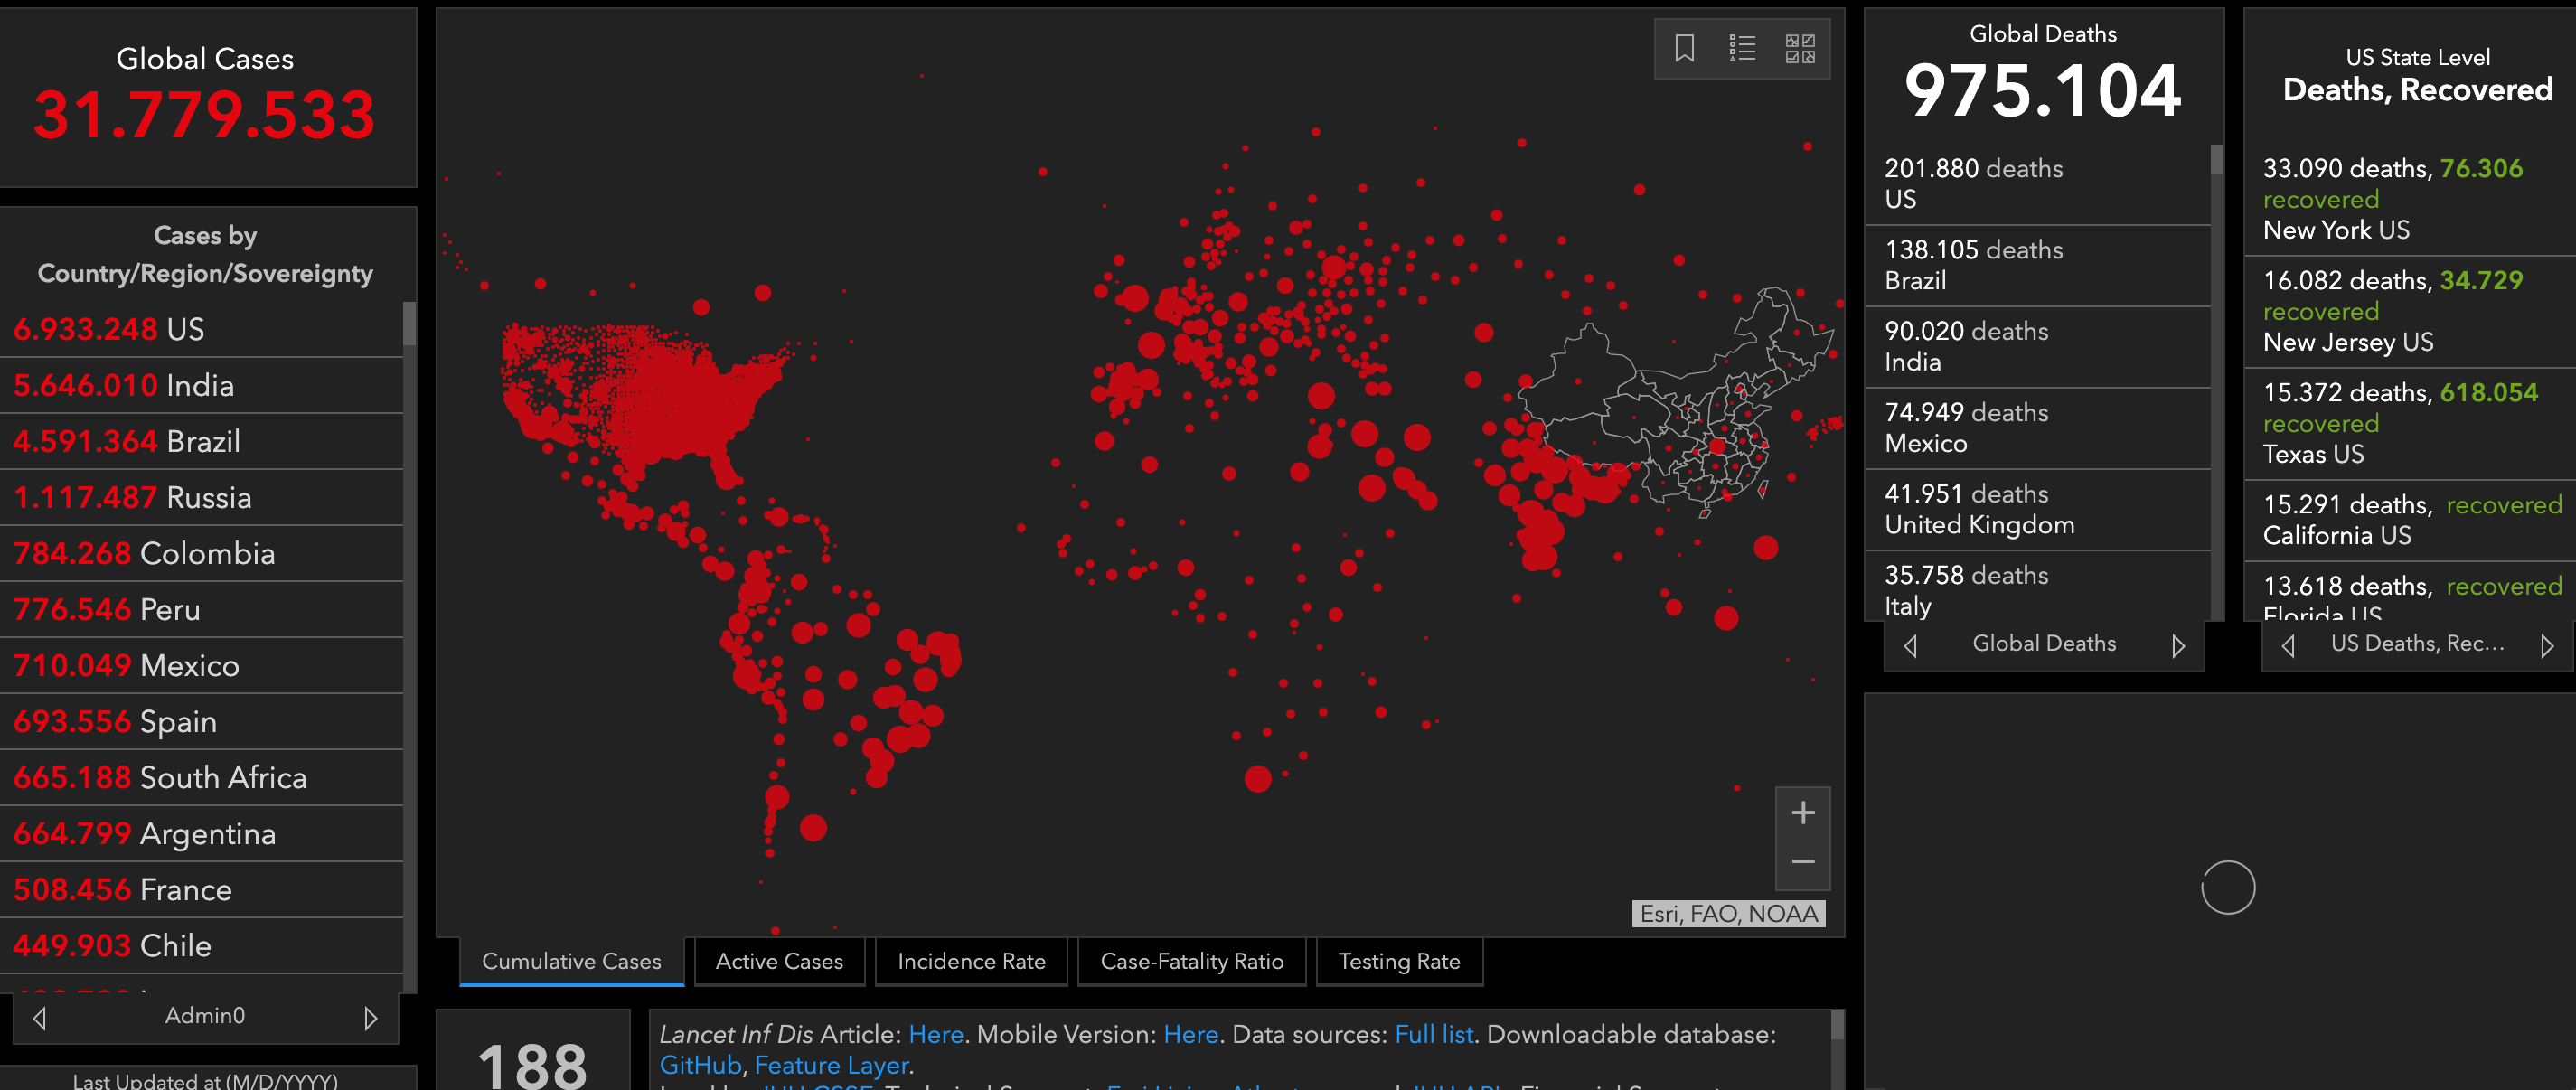Go to previous panel before Global Deaths
Image resolution: width=2576 pixels, height=1090 pixels.
tap(1910, 645)
